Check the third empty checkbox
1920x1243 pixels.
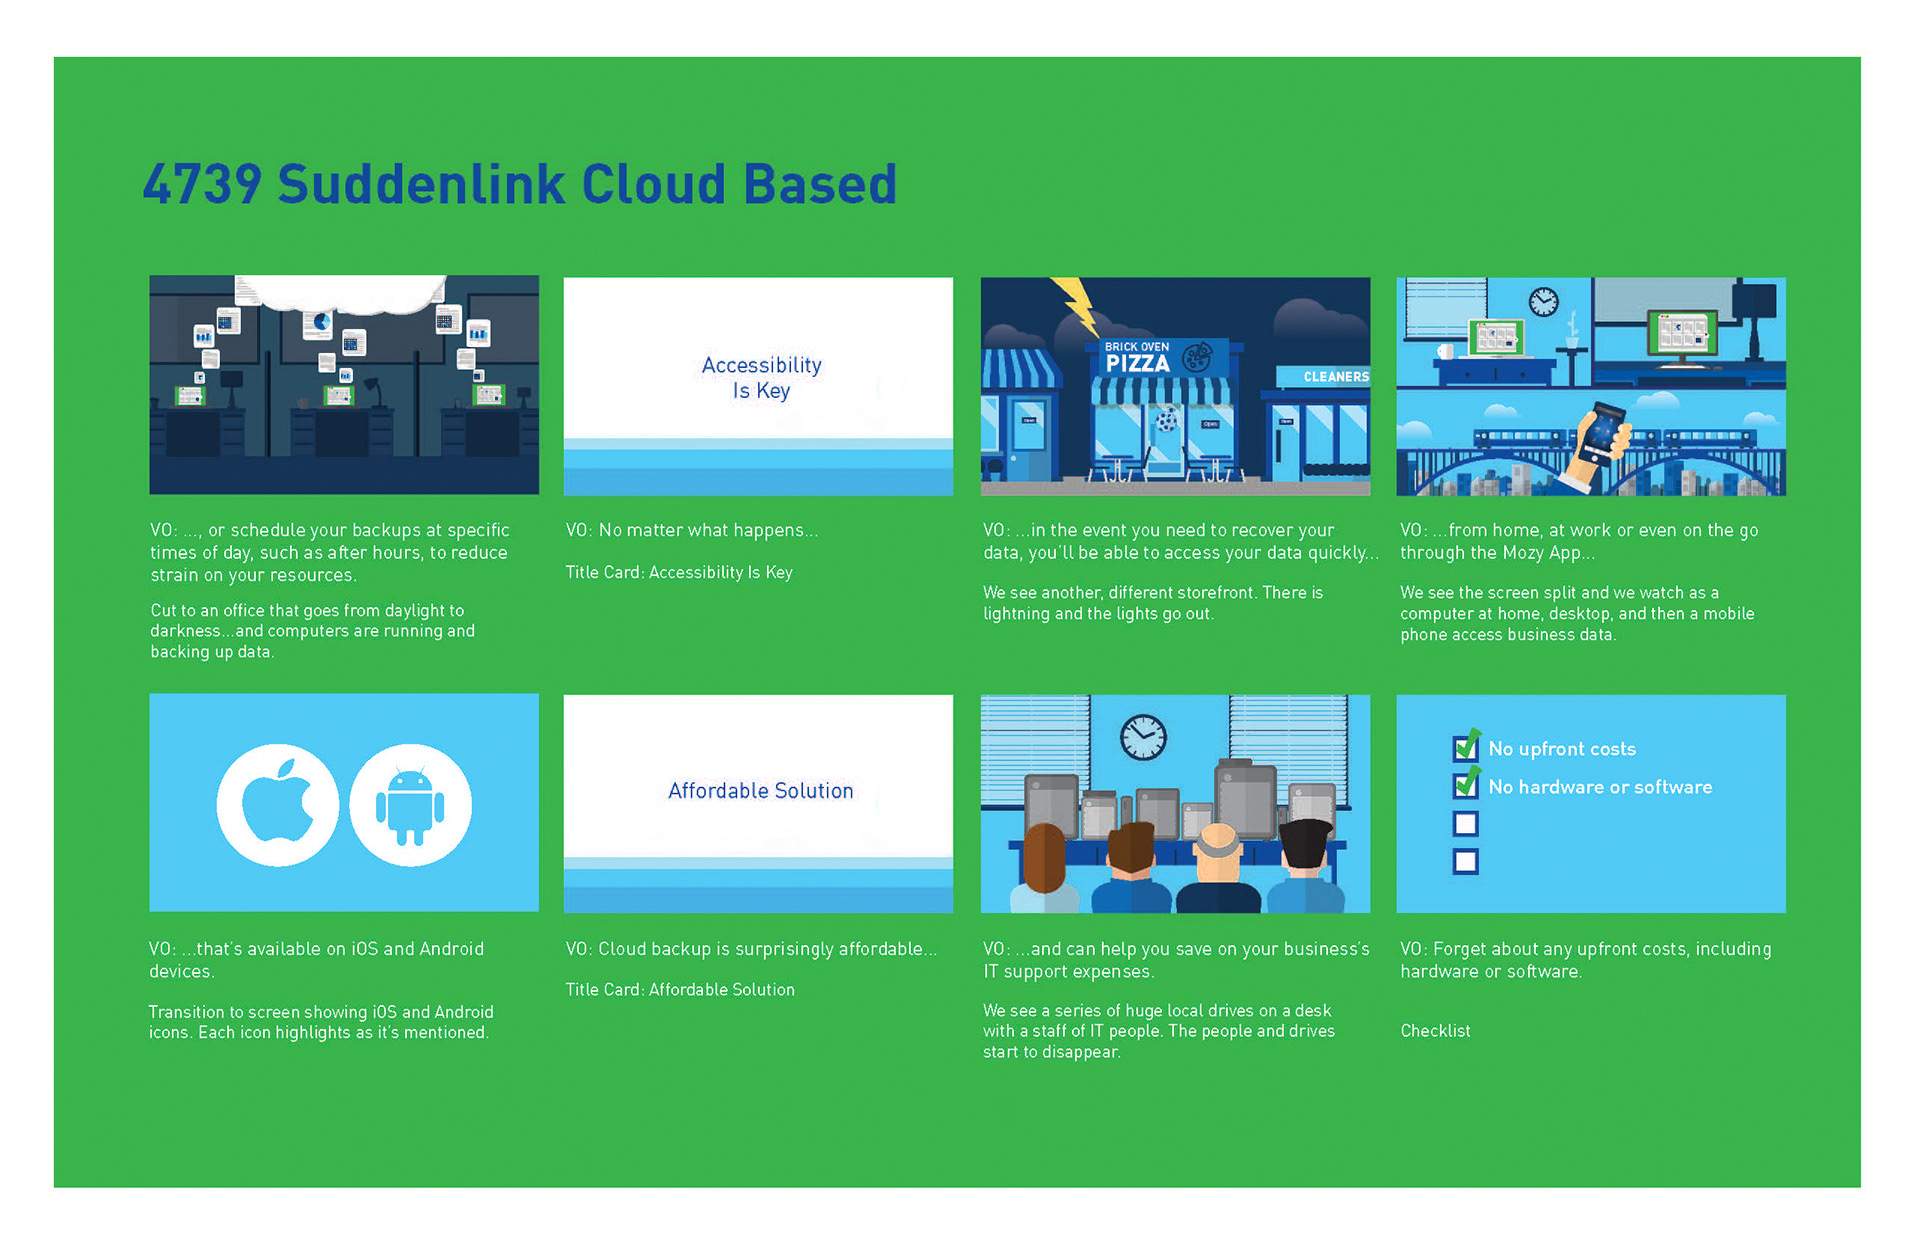click(1466, 824)
